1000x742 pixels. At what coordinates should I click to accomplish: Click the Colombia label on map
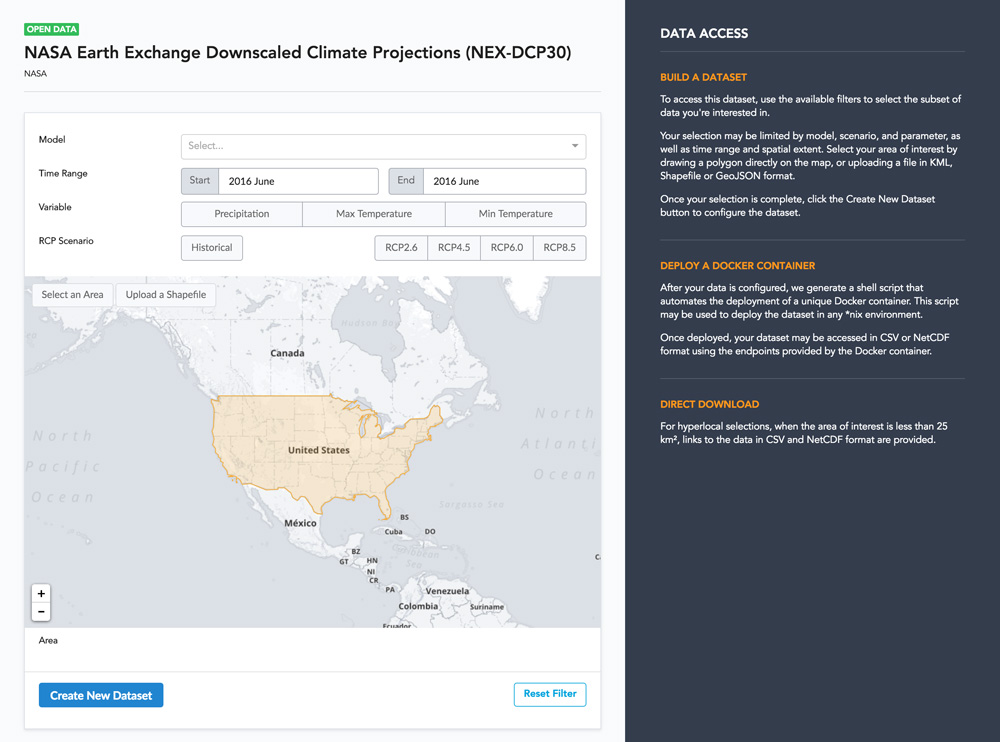[418, 606]
